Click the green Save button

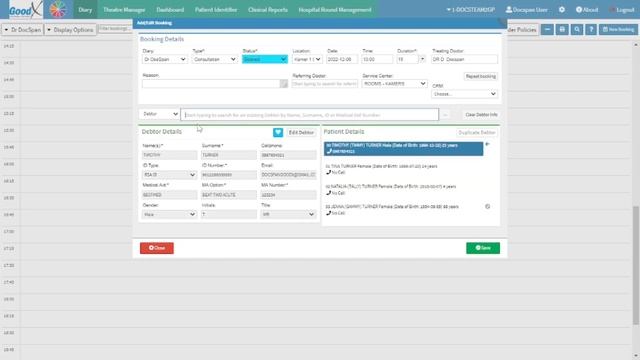[483, 248]
